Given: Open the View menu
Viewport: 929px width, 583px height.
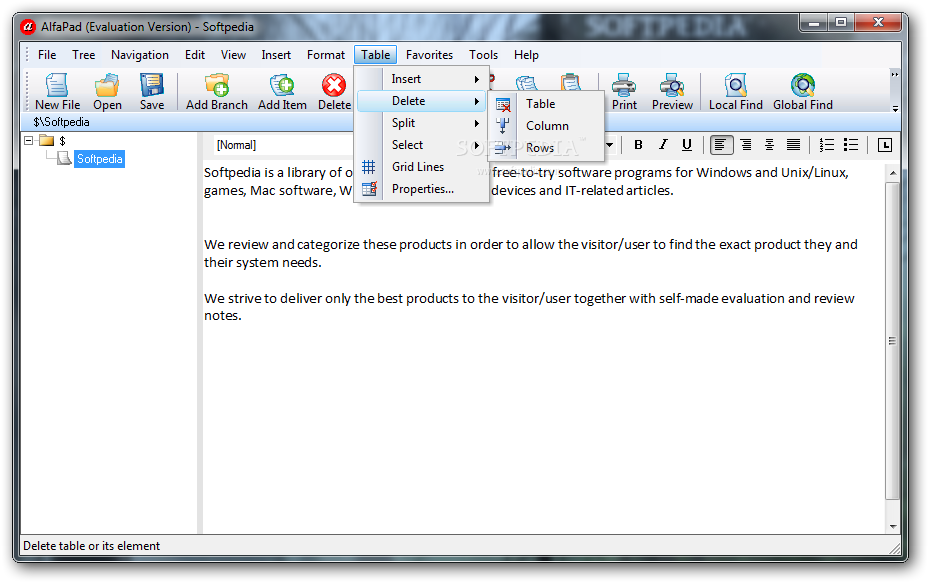Looking at the screenshot, I should [233, 55].
